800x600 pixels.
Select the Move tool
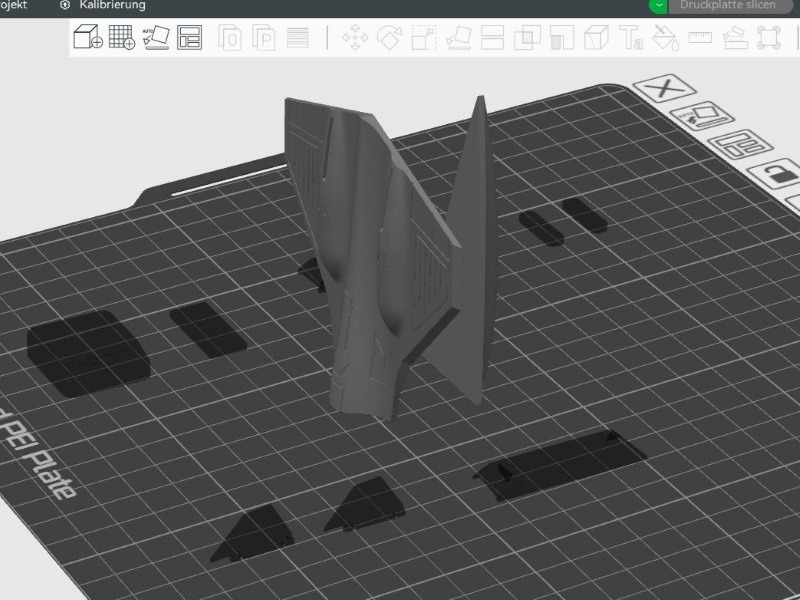(355, 38)
